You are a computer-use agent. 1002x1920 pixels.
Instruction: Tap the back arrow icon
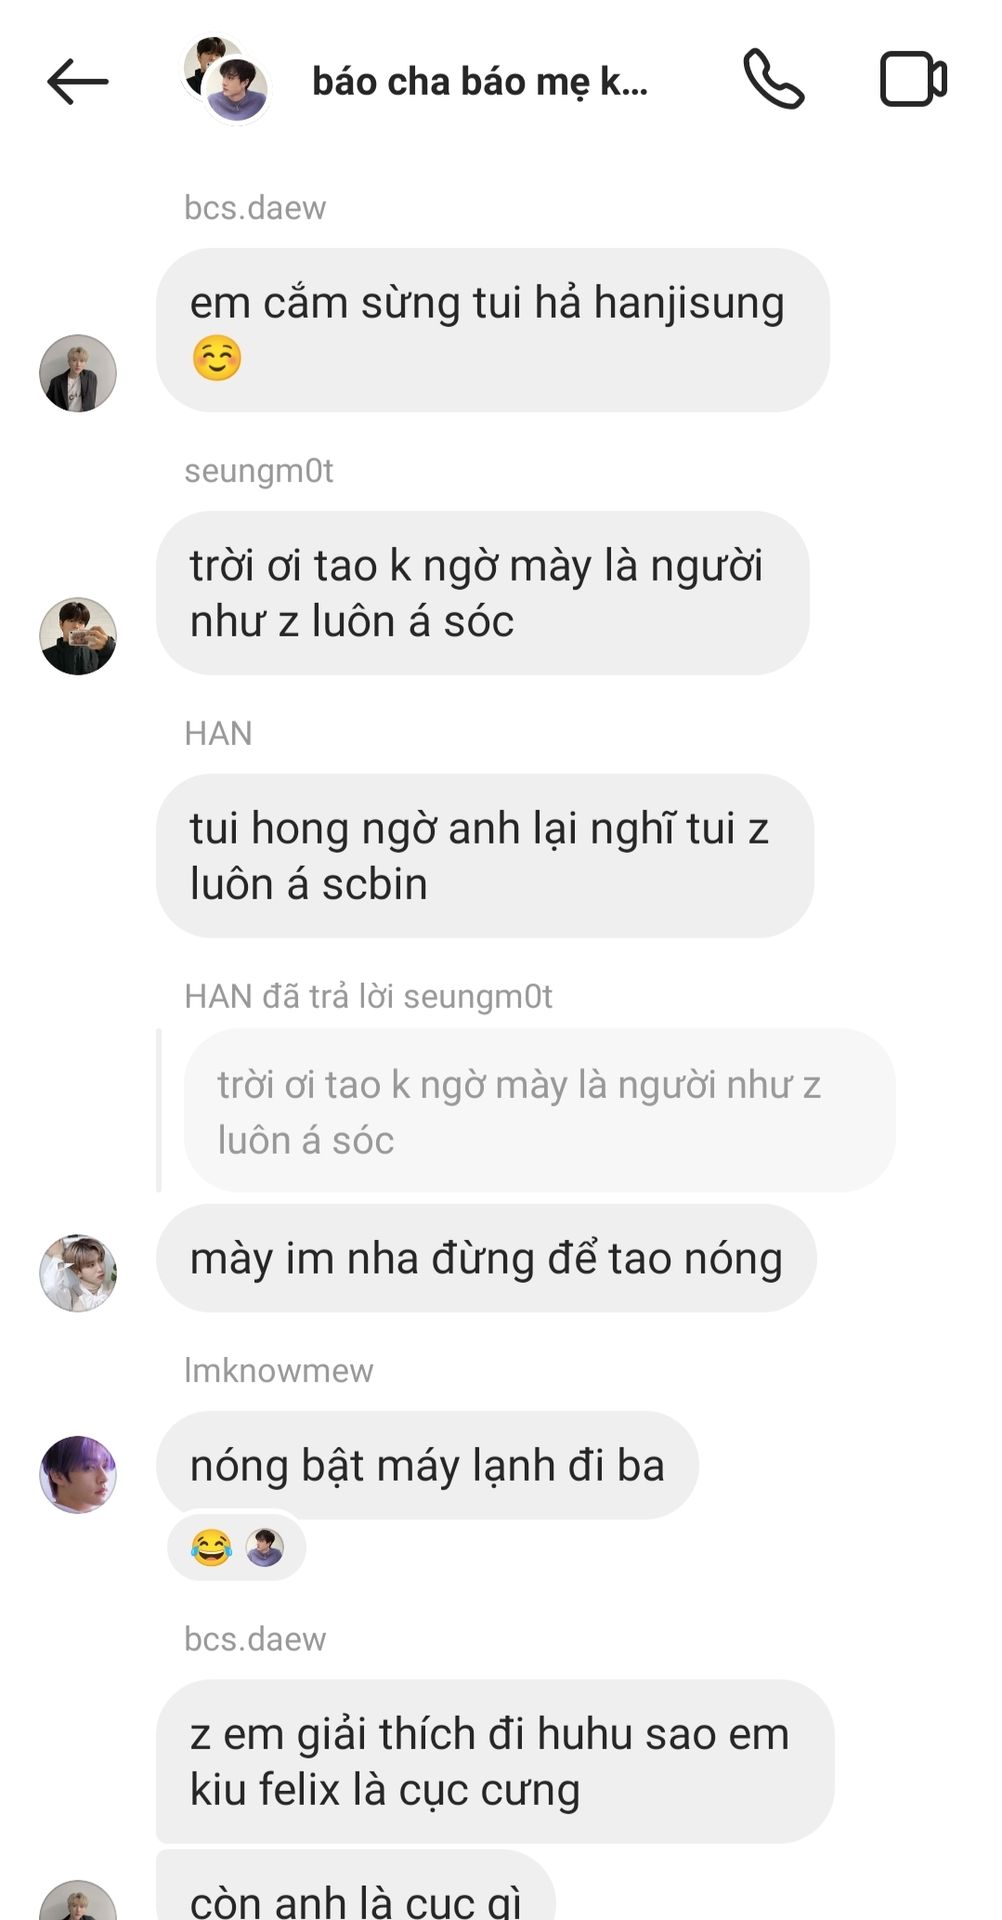[x=77, y=81]
